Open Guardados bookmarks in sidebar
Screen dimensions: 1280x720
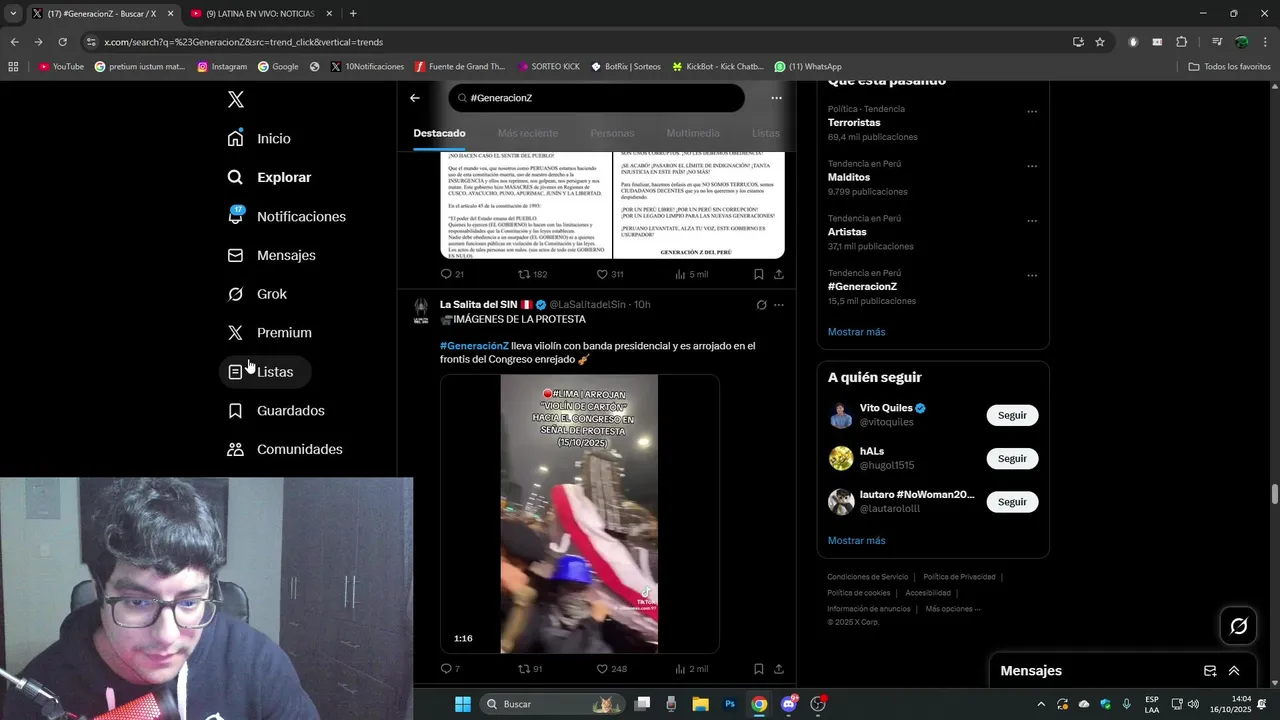coord(277,410)
